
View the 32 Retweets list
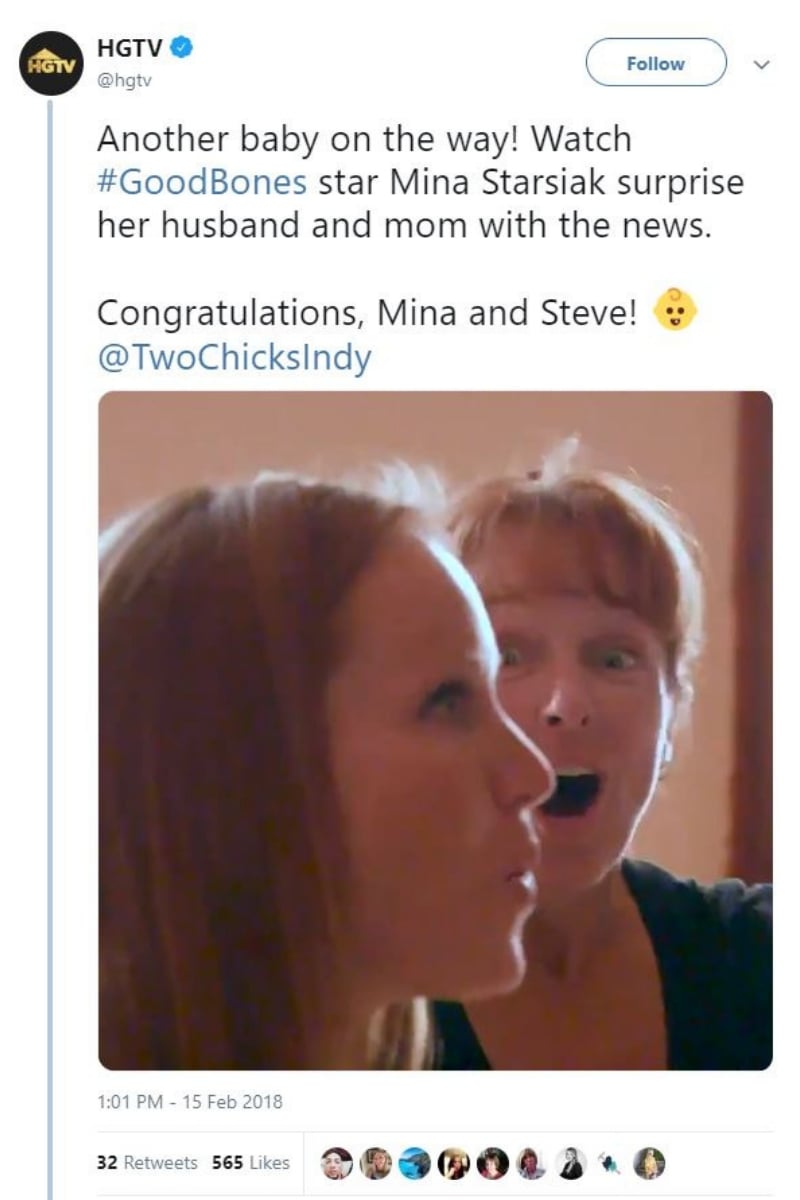click(x=147, y=1162)
